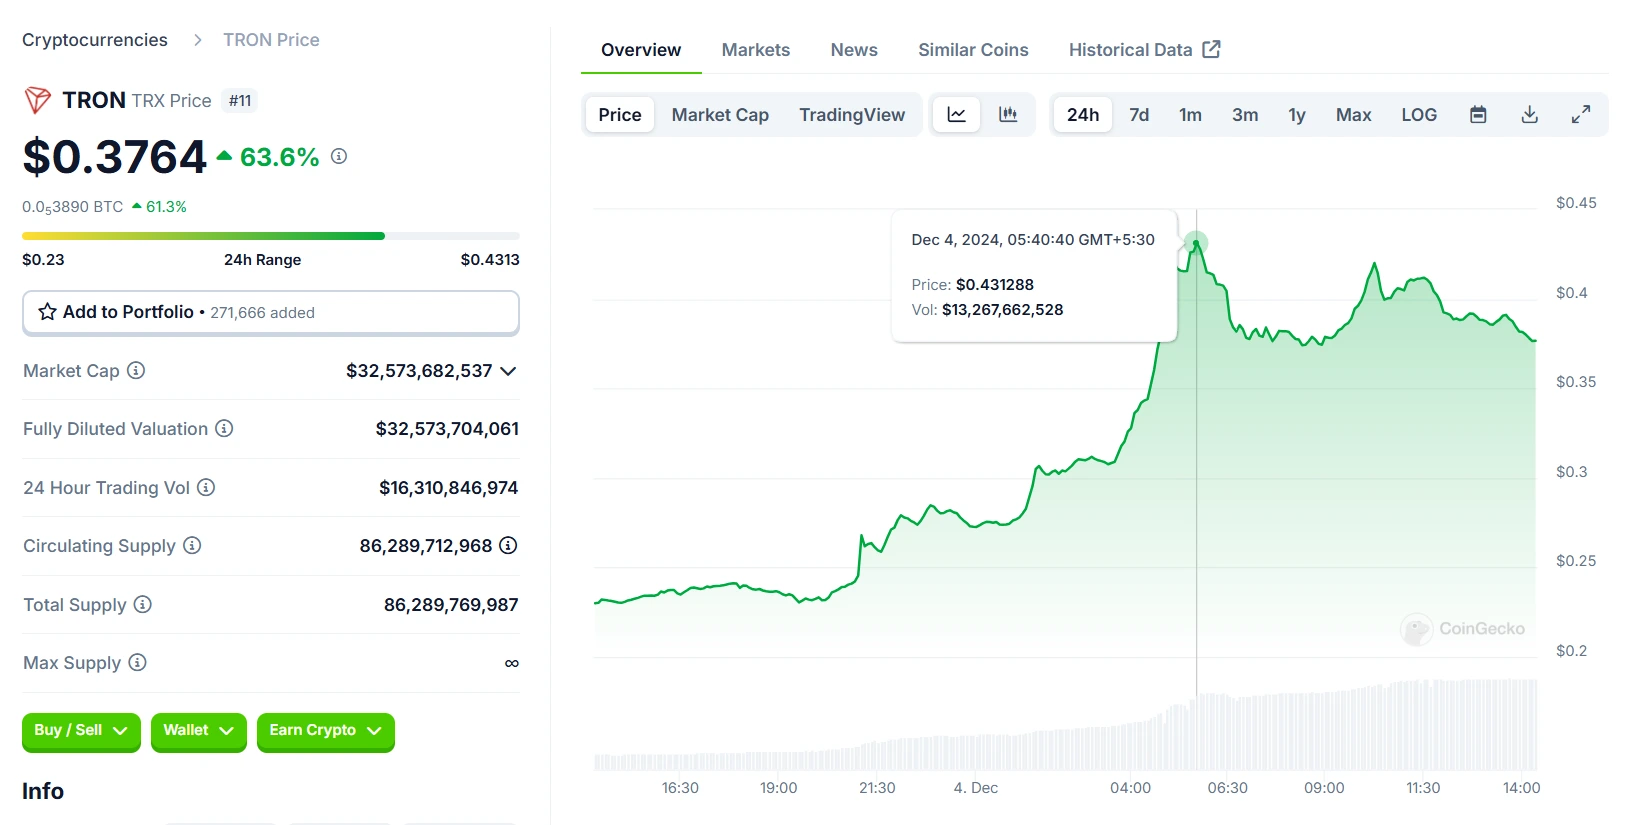Open the Earn Crypto dropdown
The image size is (1638, 825).
(326, 731)
